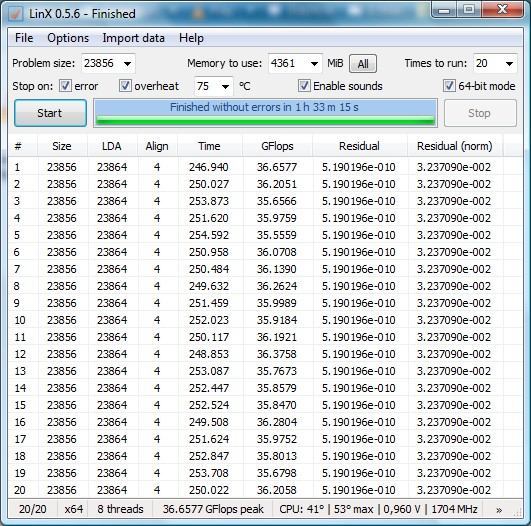Image resolution: width=531 pixels, height=526 pixels.
Task: Click the Start button
Action: click(x=50, y=113)
